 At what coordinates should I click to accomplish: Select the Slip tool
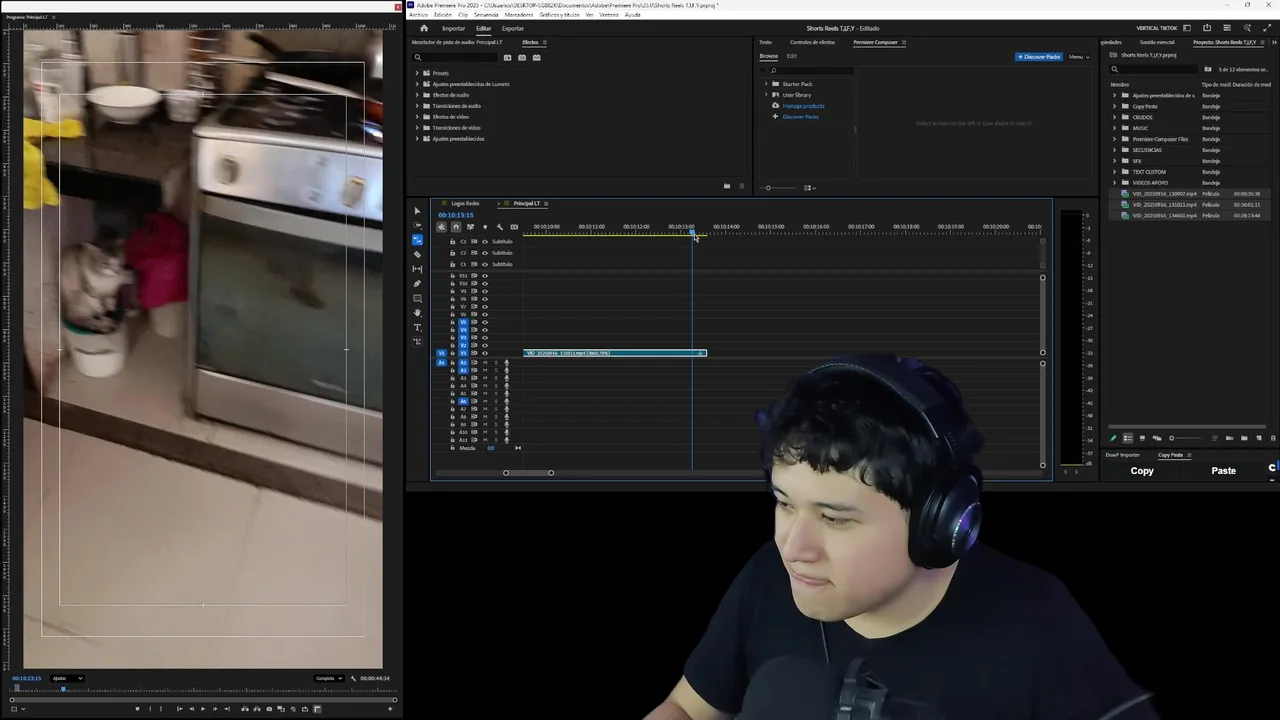pyautogui.click(x=418, y=269)
